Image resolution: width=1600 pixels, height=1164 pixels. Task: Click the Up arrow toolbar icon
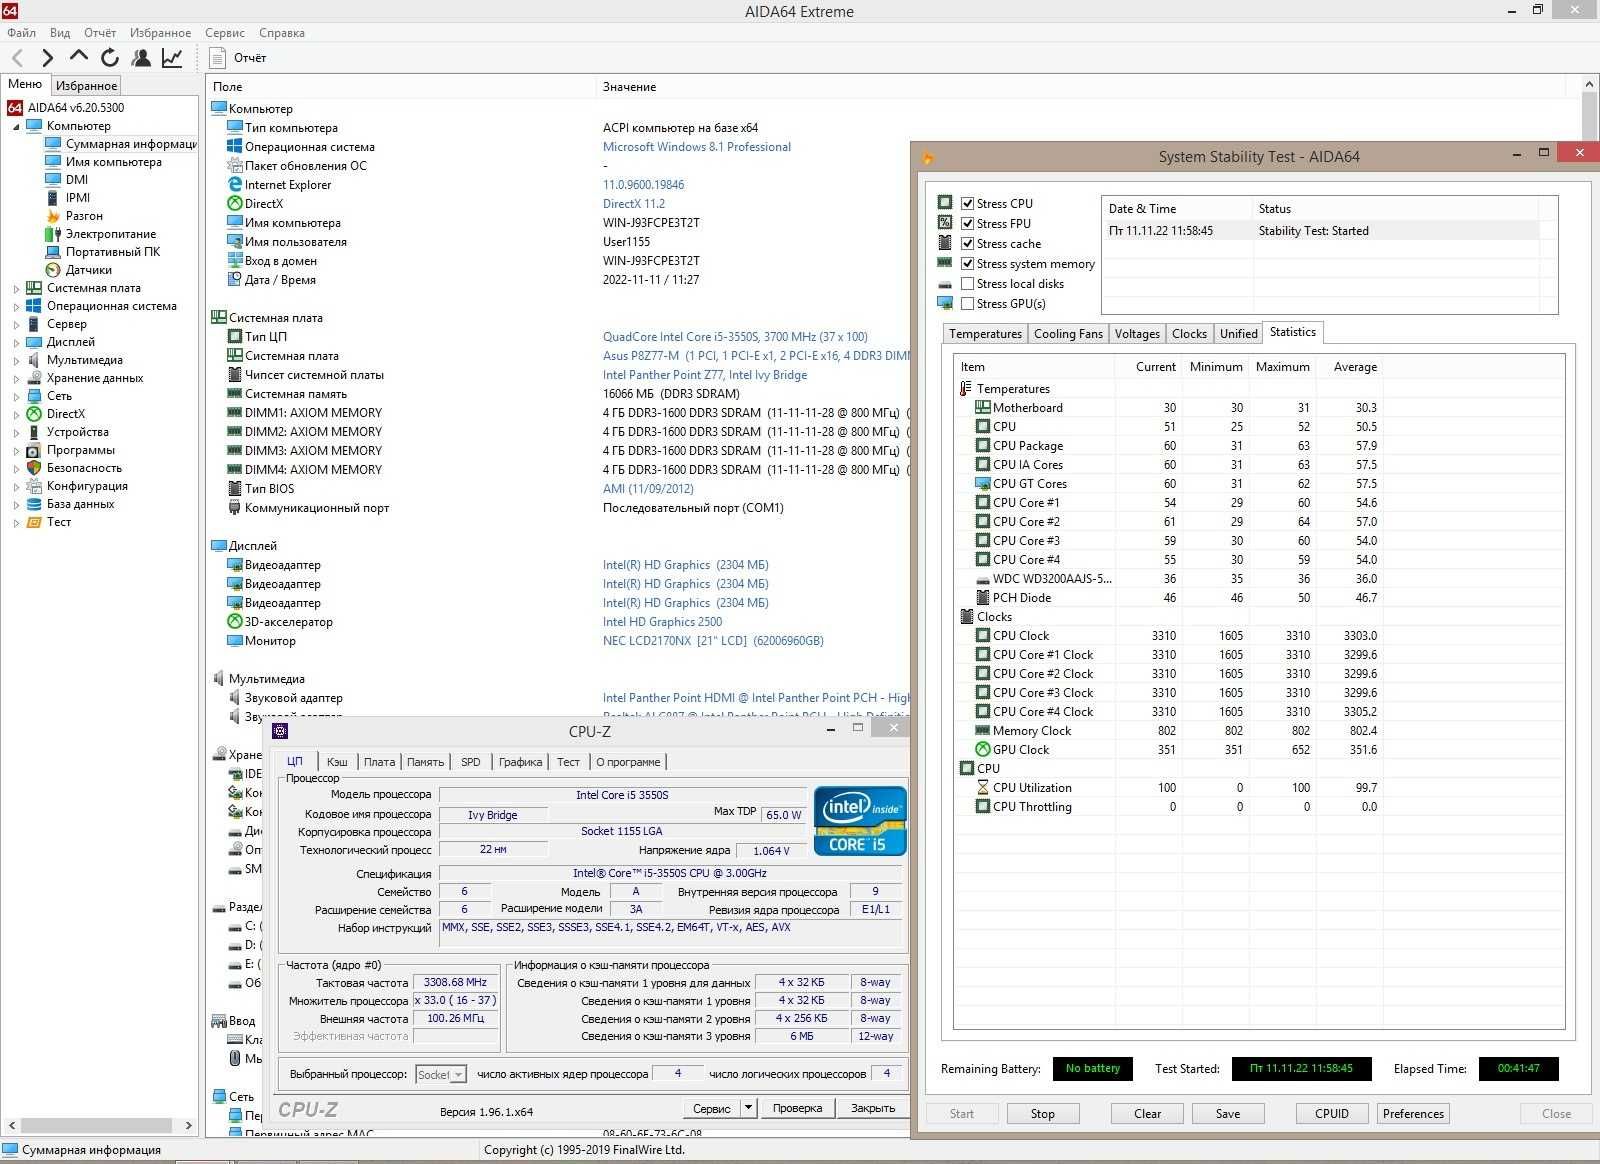click(79, 57)
